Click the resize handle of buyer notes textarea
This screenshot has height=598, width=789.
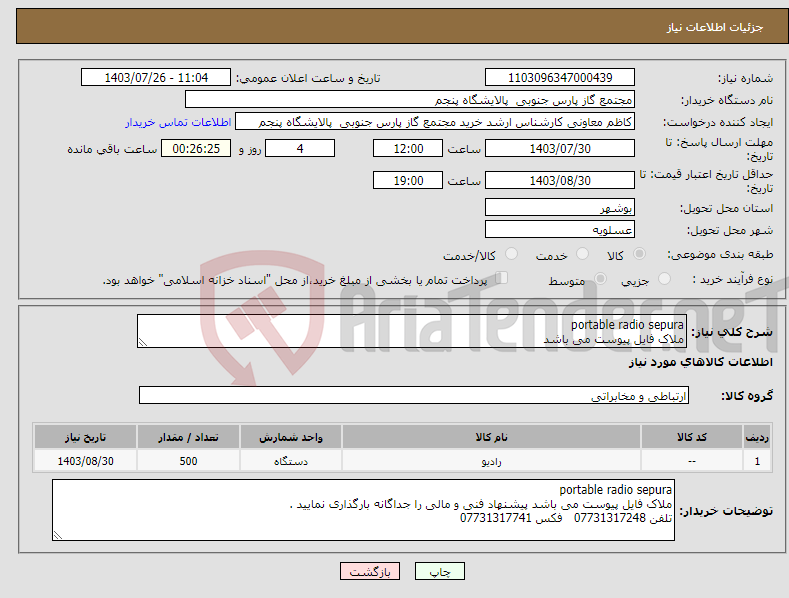pos(58,535)
